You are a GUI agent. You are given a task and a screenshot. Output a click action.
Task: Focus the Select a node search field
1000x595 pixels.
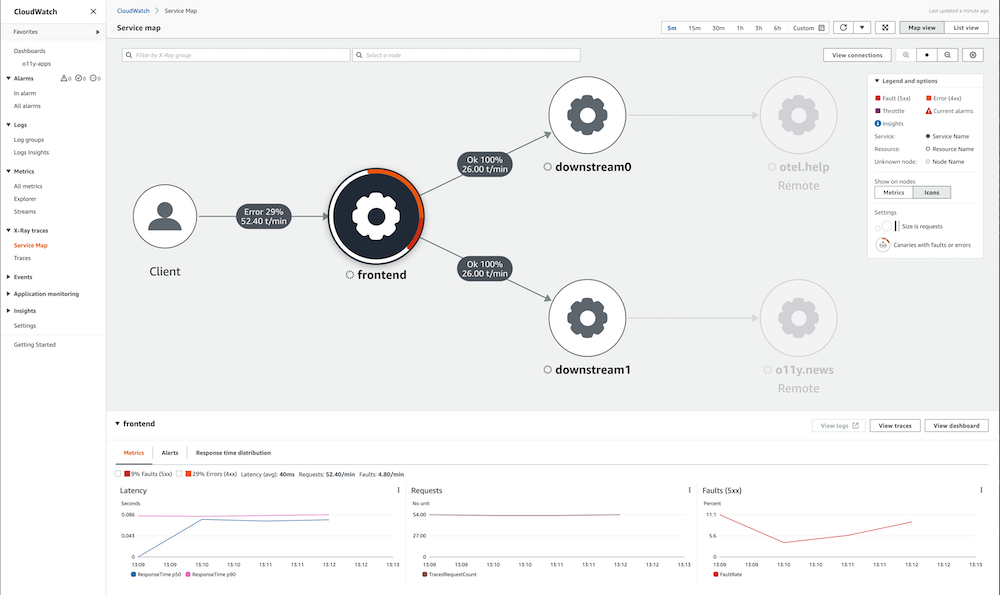[466, 55]
